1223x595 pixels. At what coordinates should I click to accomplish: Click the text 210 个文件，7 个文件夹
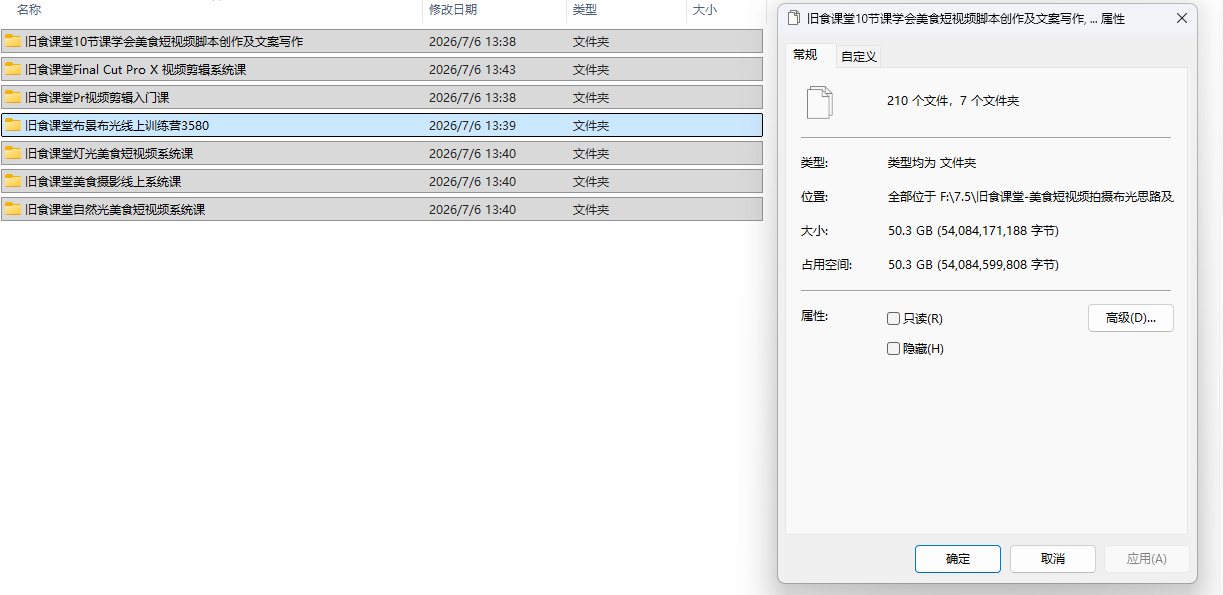click(953, 101)
